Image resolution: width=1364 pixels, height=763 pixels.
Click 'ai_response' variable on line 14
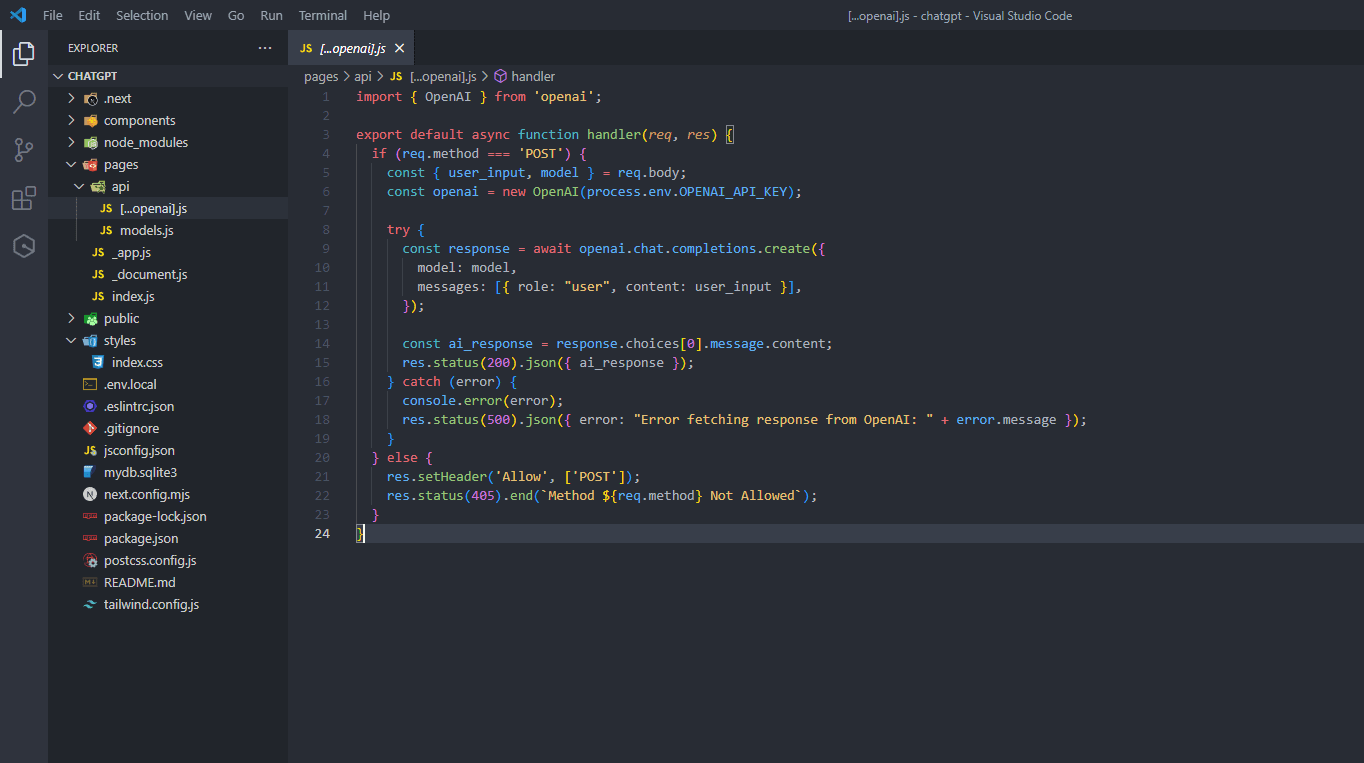[490, 343]
